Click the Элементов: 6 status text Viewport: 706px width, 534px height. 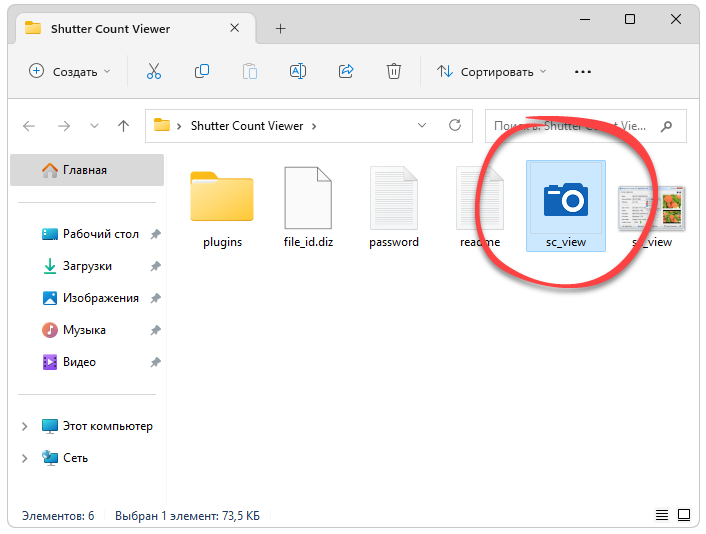58,516
